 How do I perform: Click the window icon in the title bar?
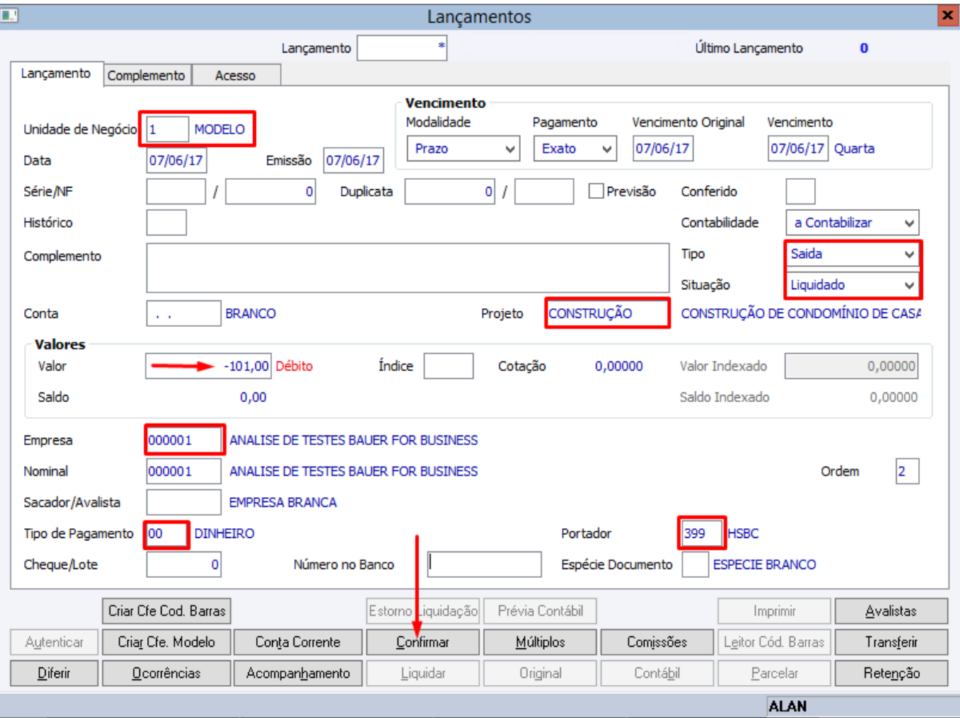point(9,15)
